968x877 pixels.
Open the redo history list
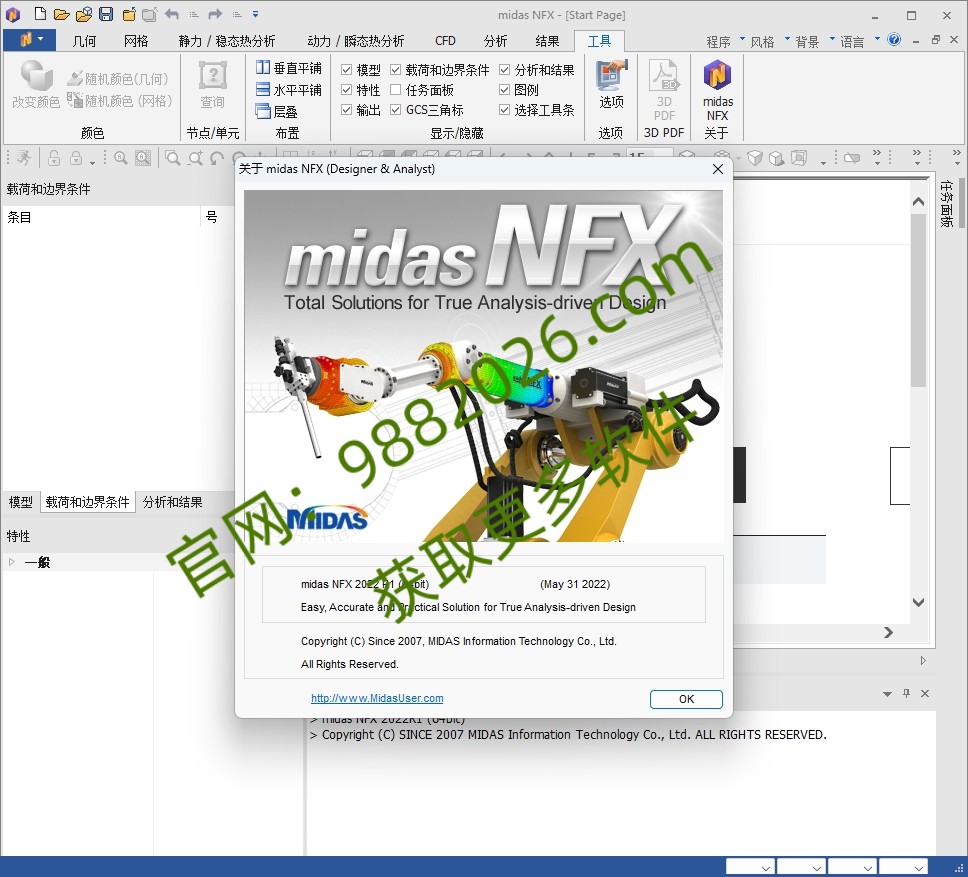237,14
